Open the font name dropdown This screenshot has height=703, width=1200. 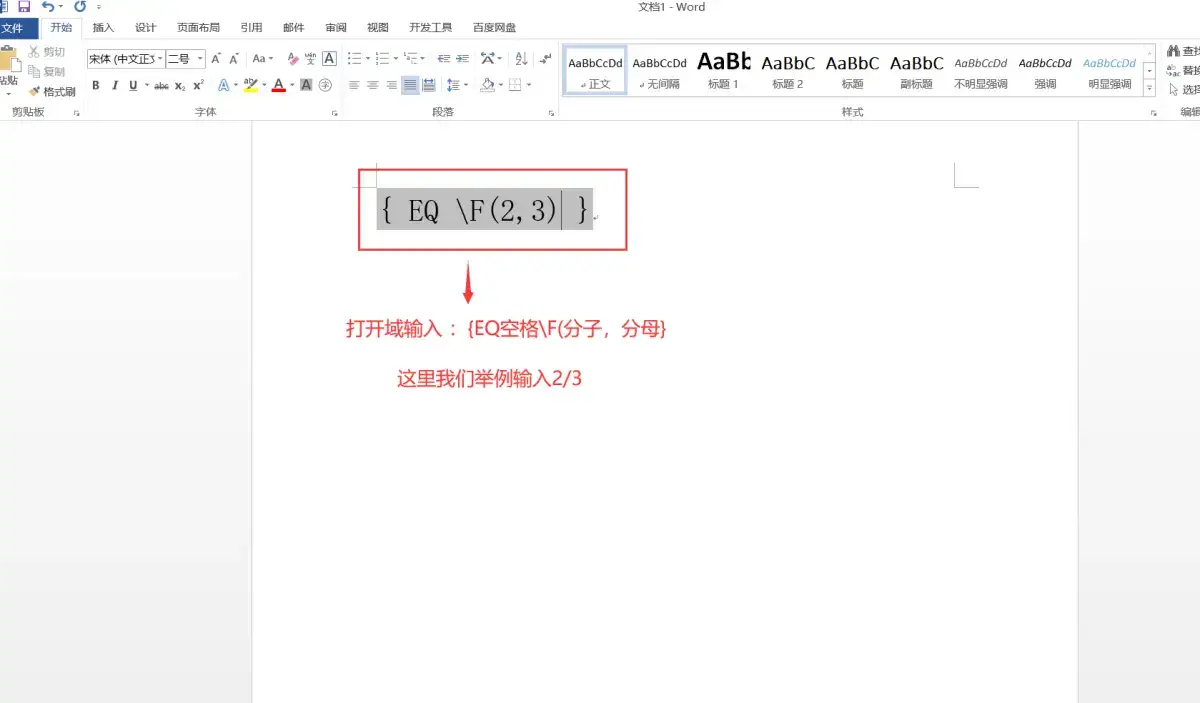[160, 59]
